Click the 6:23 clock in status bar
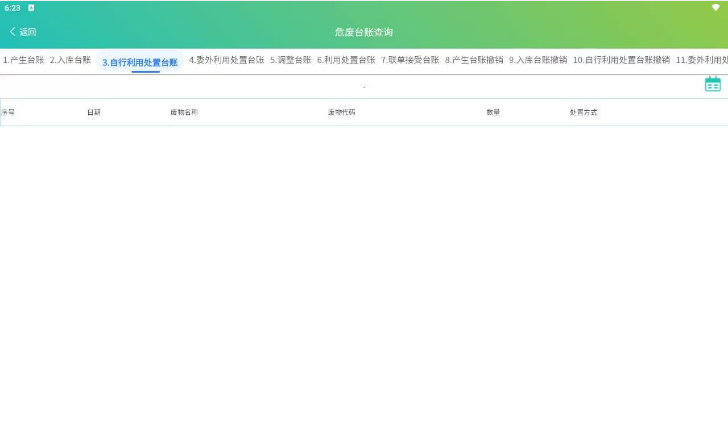 coord(13,8)
